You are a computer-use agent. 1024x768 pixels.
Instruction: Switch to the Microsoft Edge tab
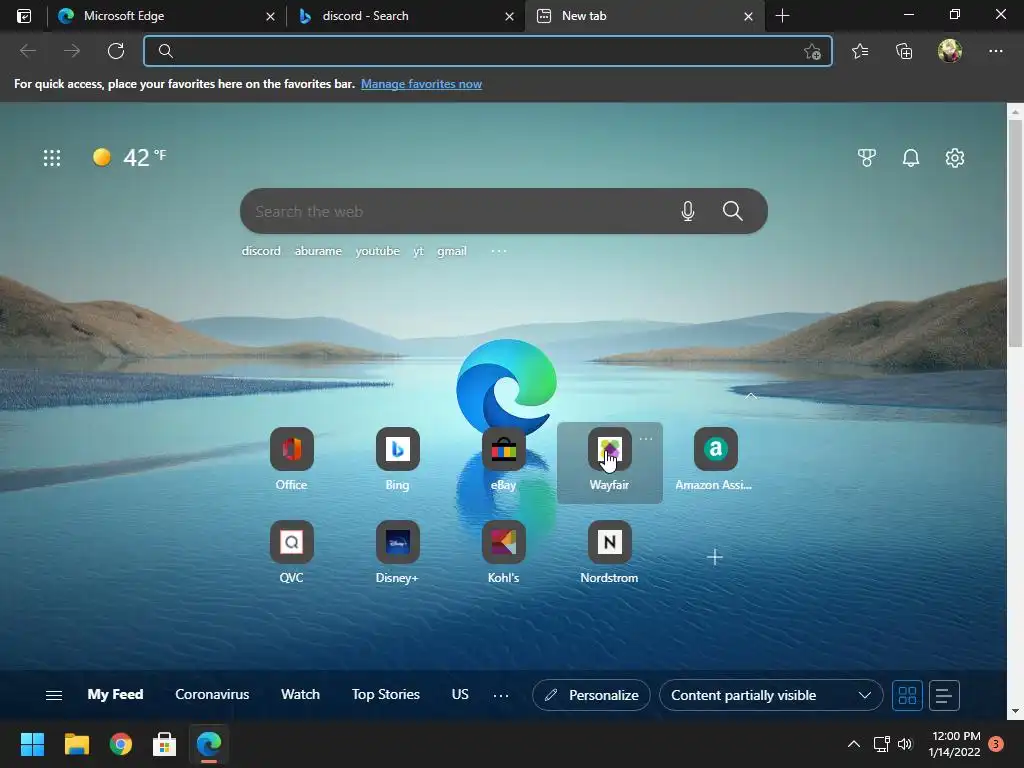click(166, 16)
